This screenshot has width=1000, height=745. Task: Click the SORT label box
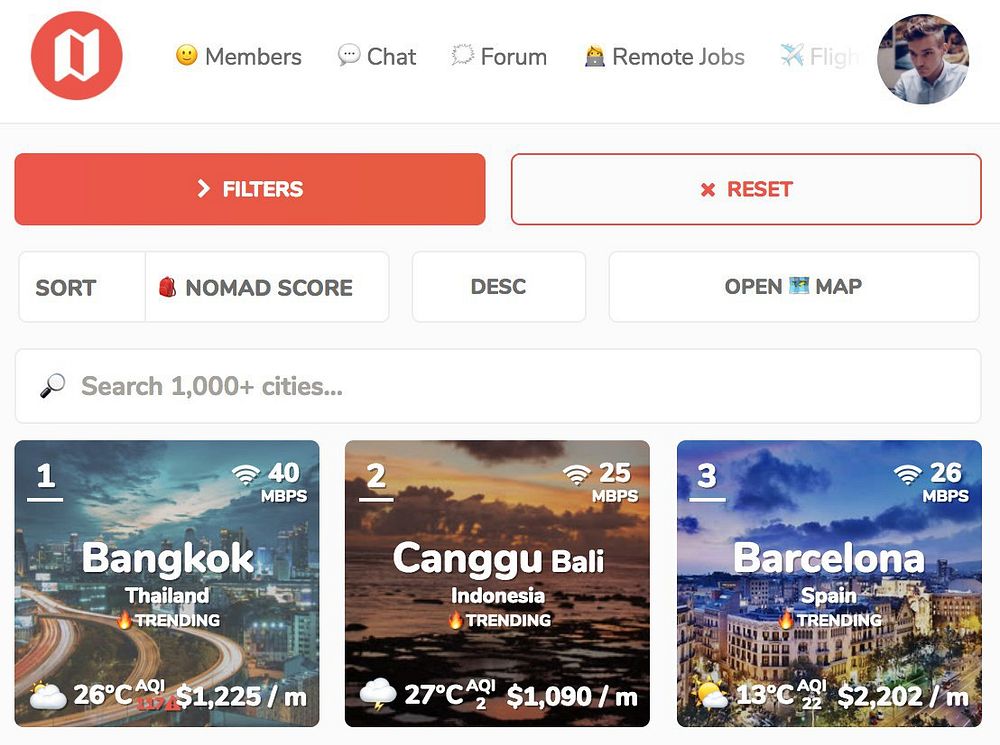[x=82, y=286]
